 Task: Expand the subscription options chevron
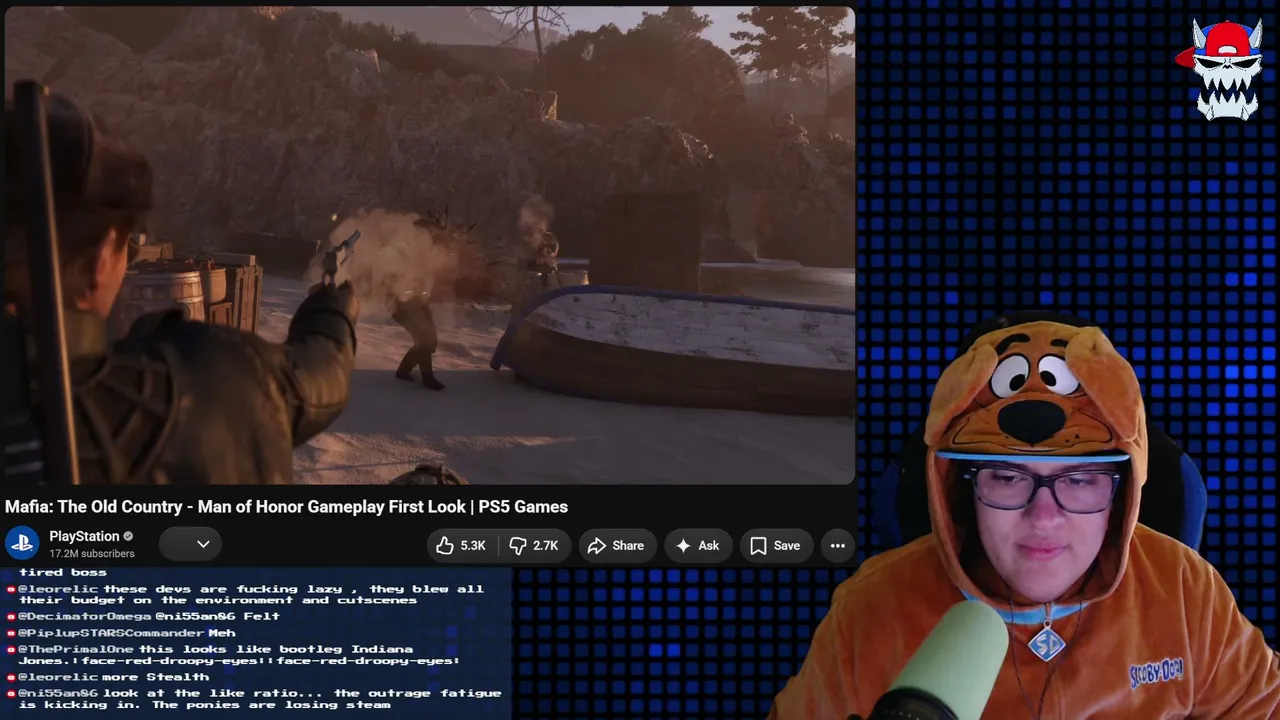click(x=203, y=544)
